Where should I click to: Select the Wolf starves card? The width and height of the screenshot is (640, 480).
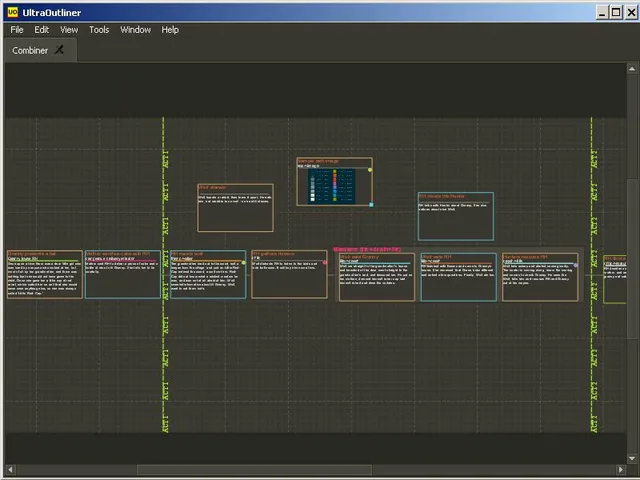click(236, 208)
